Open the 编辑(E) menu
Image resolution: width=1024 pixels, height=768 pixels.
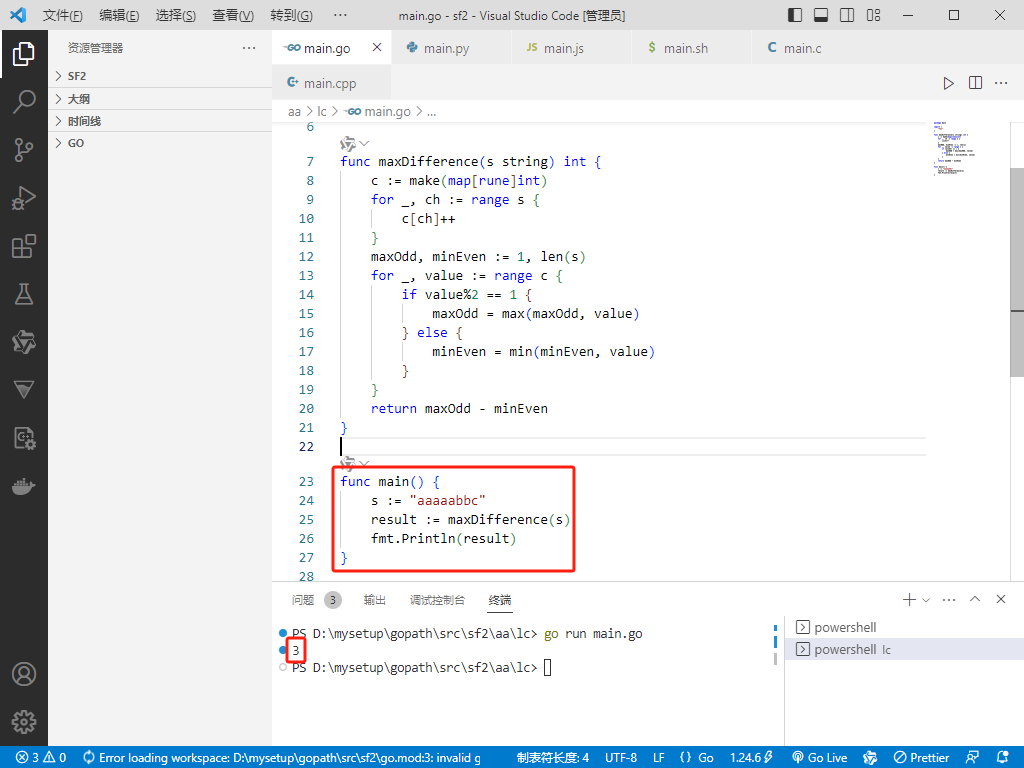pos(119,15)
